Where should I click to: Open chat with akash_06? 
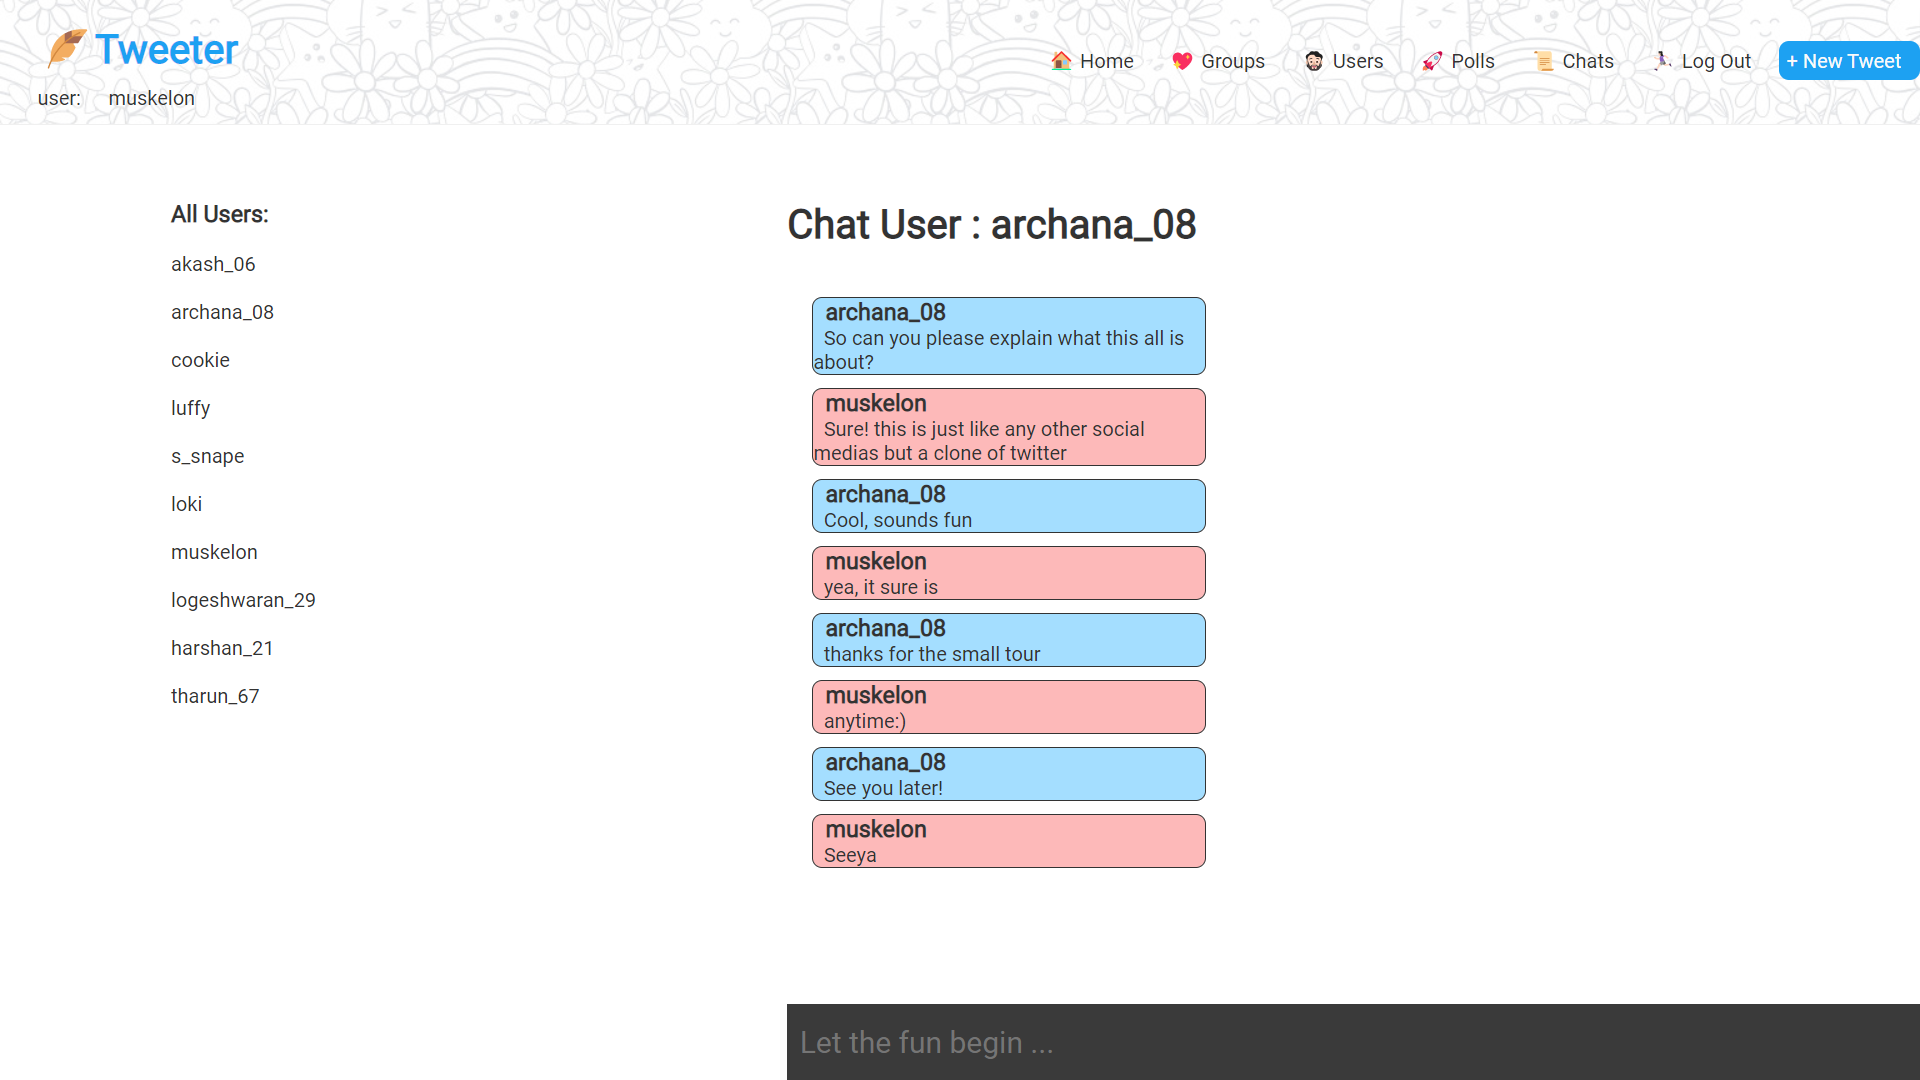tap(213, 264)
